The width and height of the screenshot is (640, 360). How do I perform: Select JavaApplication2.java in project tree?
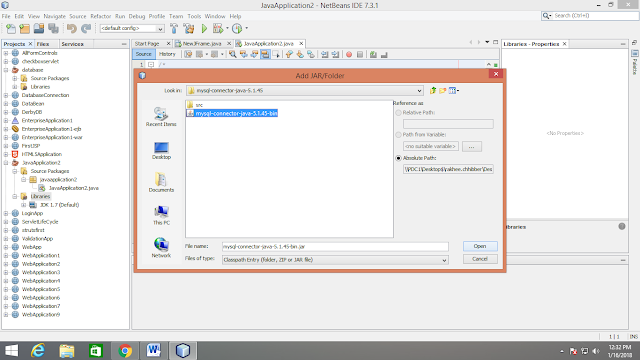pyautogui.click(x=73, y=188)
